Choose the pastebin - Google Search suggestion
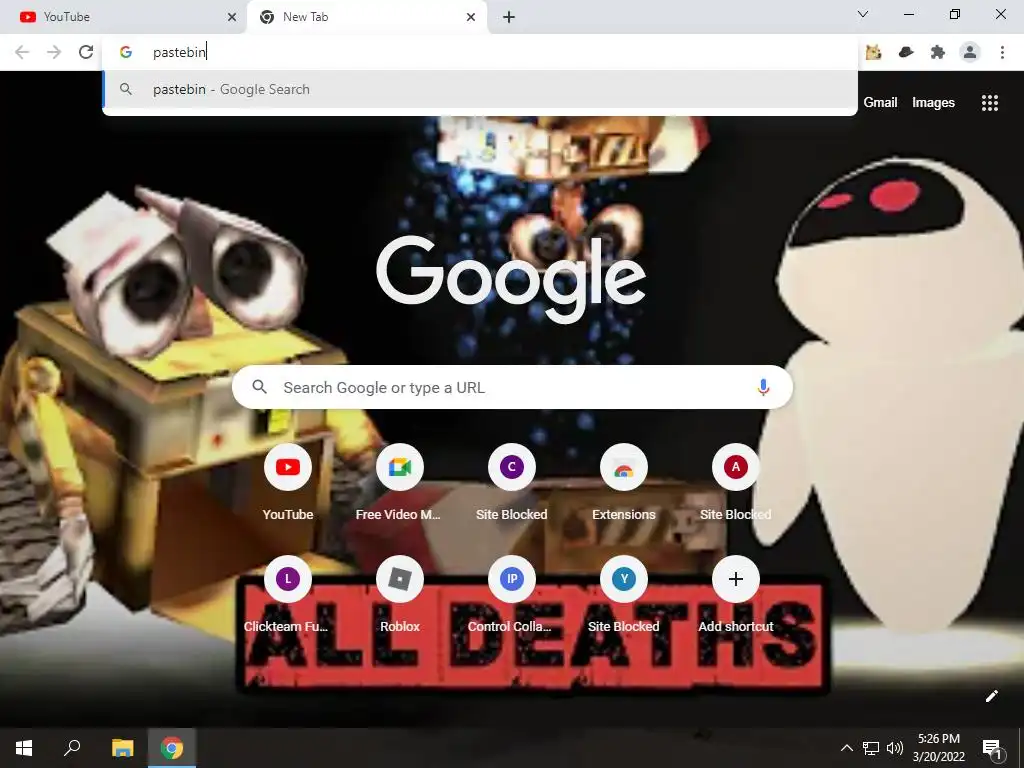Screen dimensions: 1024x768 click(x=480, y=89)
